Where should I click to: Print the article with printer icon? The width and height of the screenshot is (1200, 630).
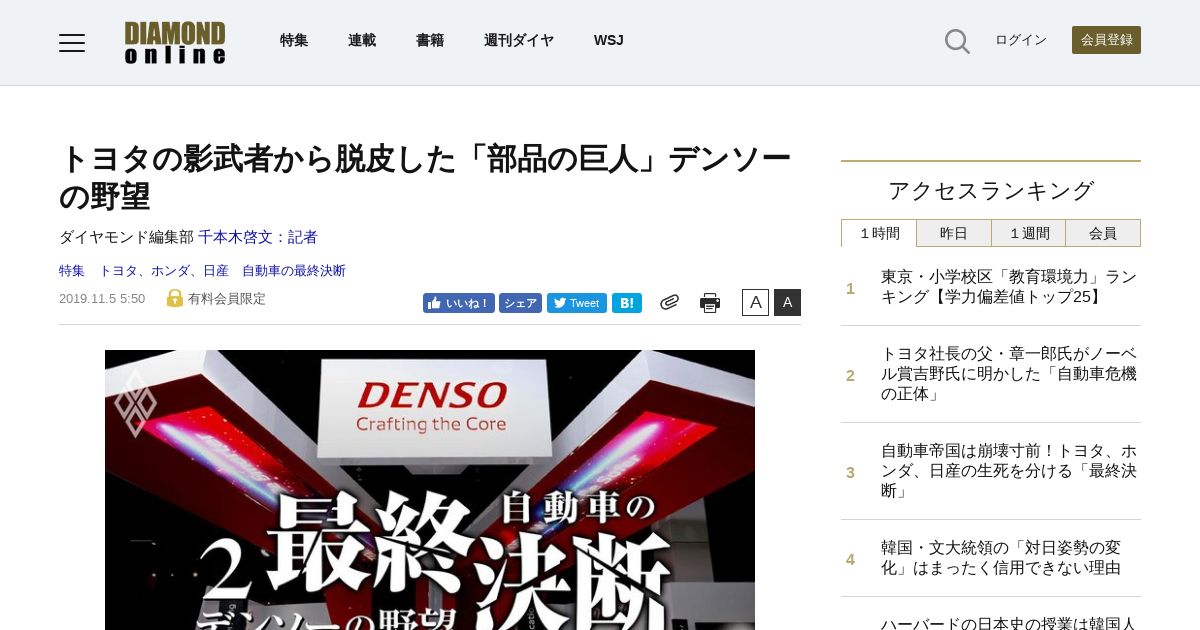tap(710, 303)
